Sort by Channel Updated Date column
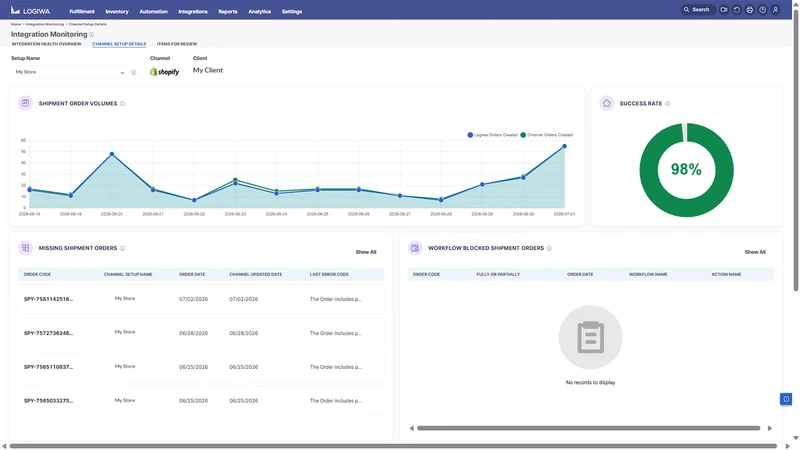The height and width of the screenshot is (450, 800). point(256,274)
